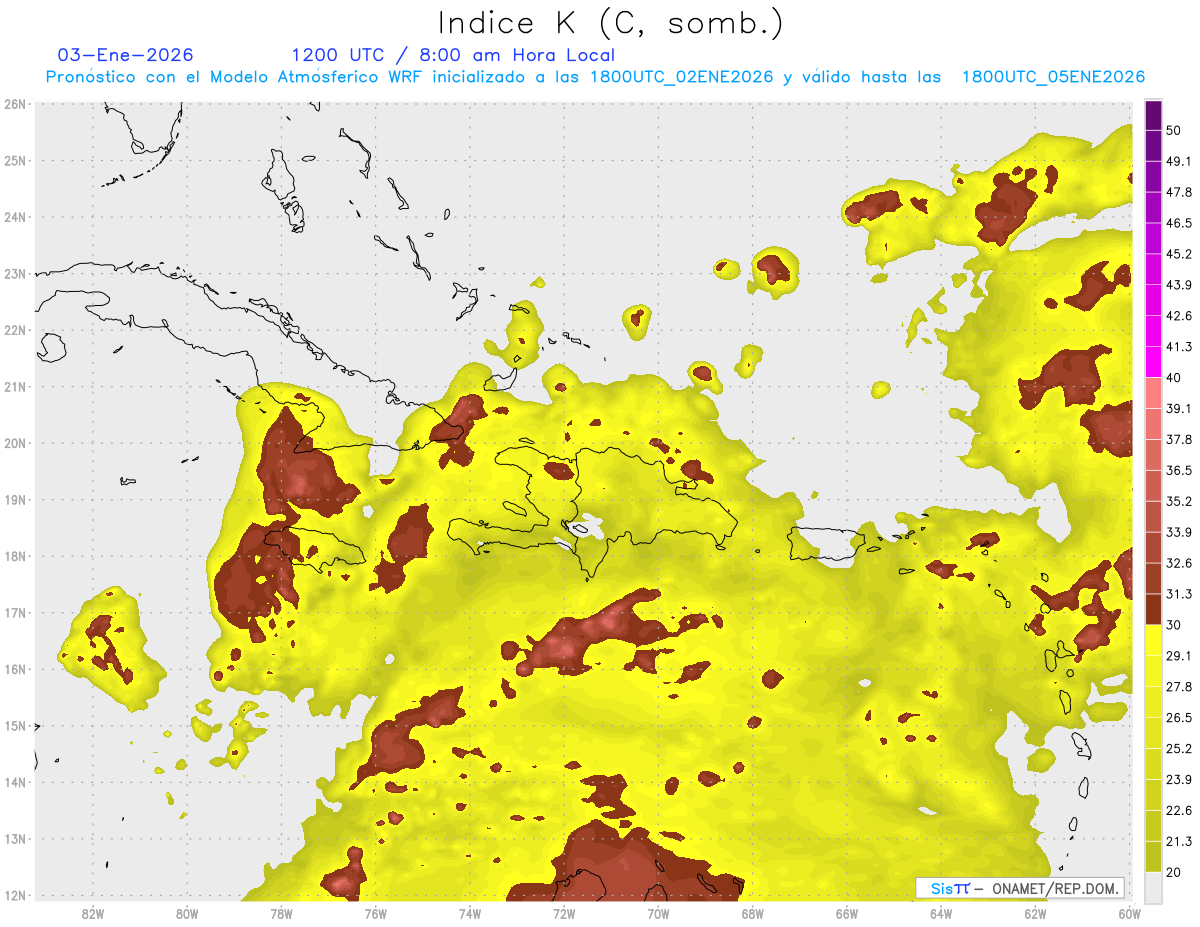
Task: Click colorbar value 50
Action: [x=1173, y=130]
